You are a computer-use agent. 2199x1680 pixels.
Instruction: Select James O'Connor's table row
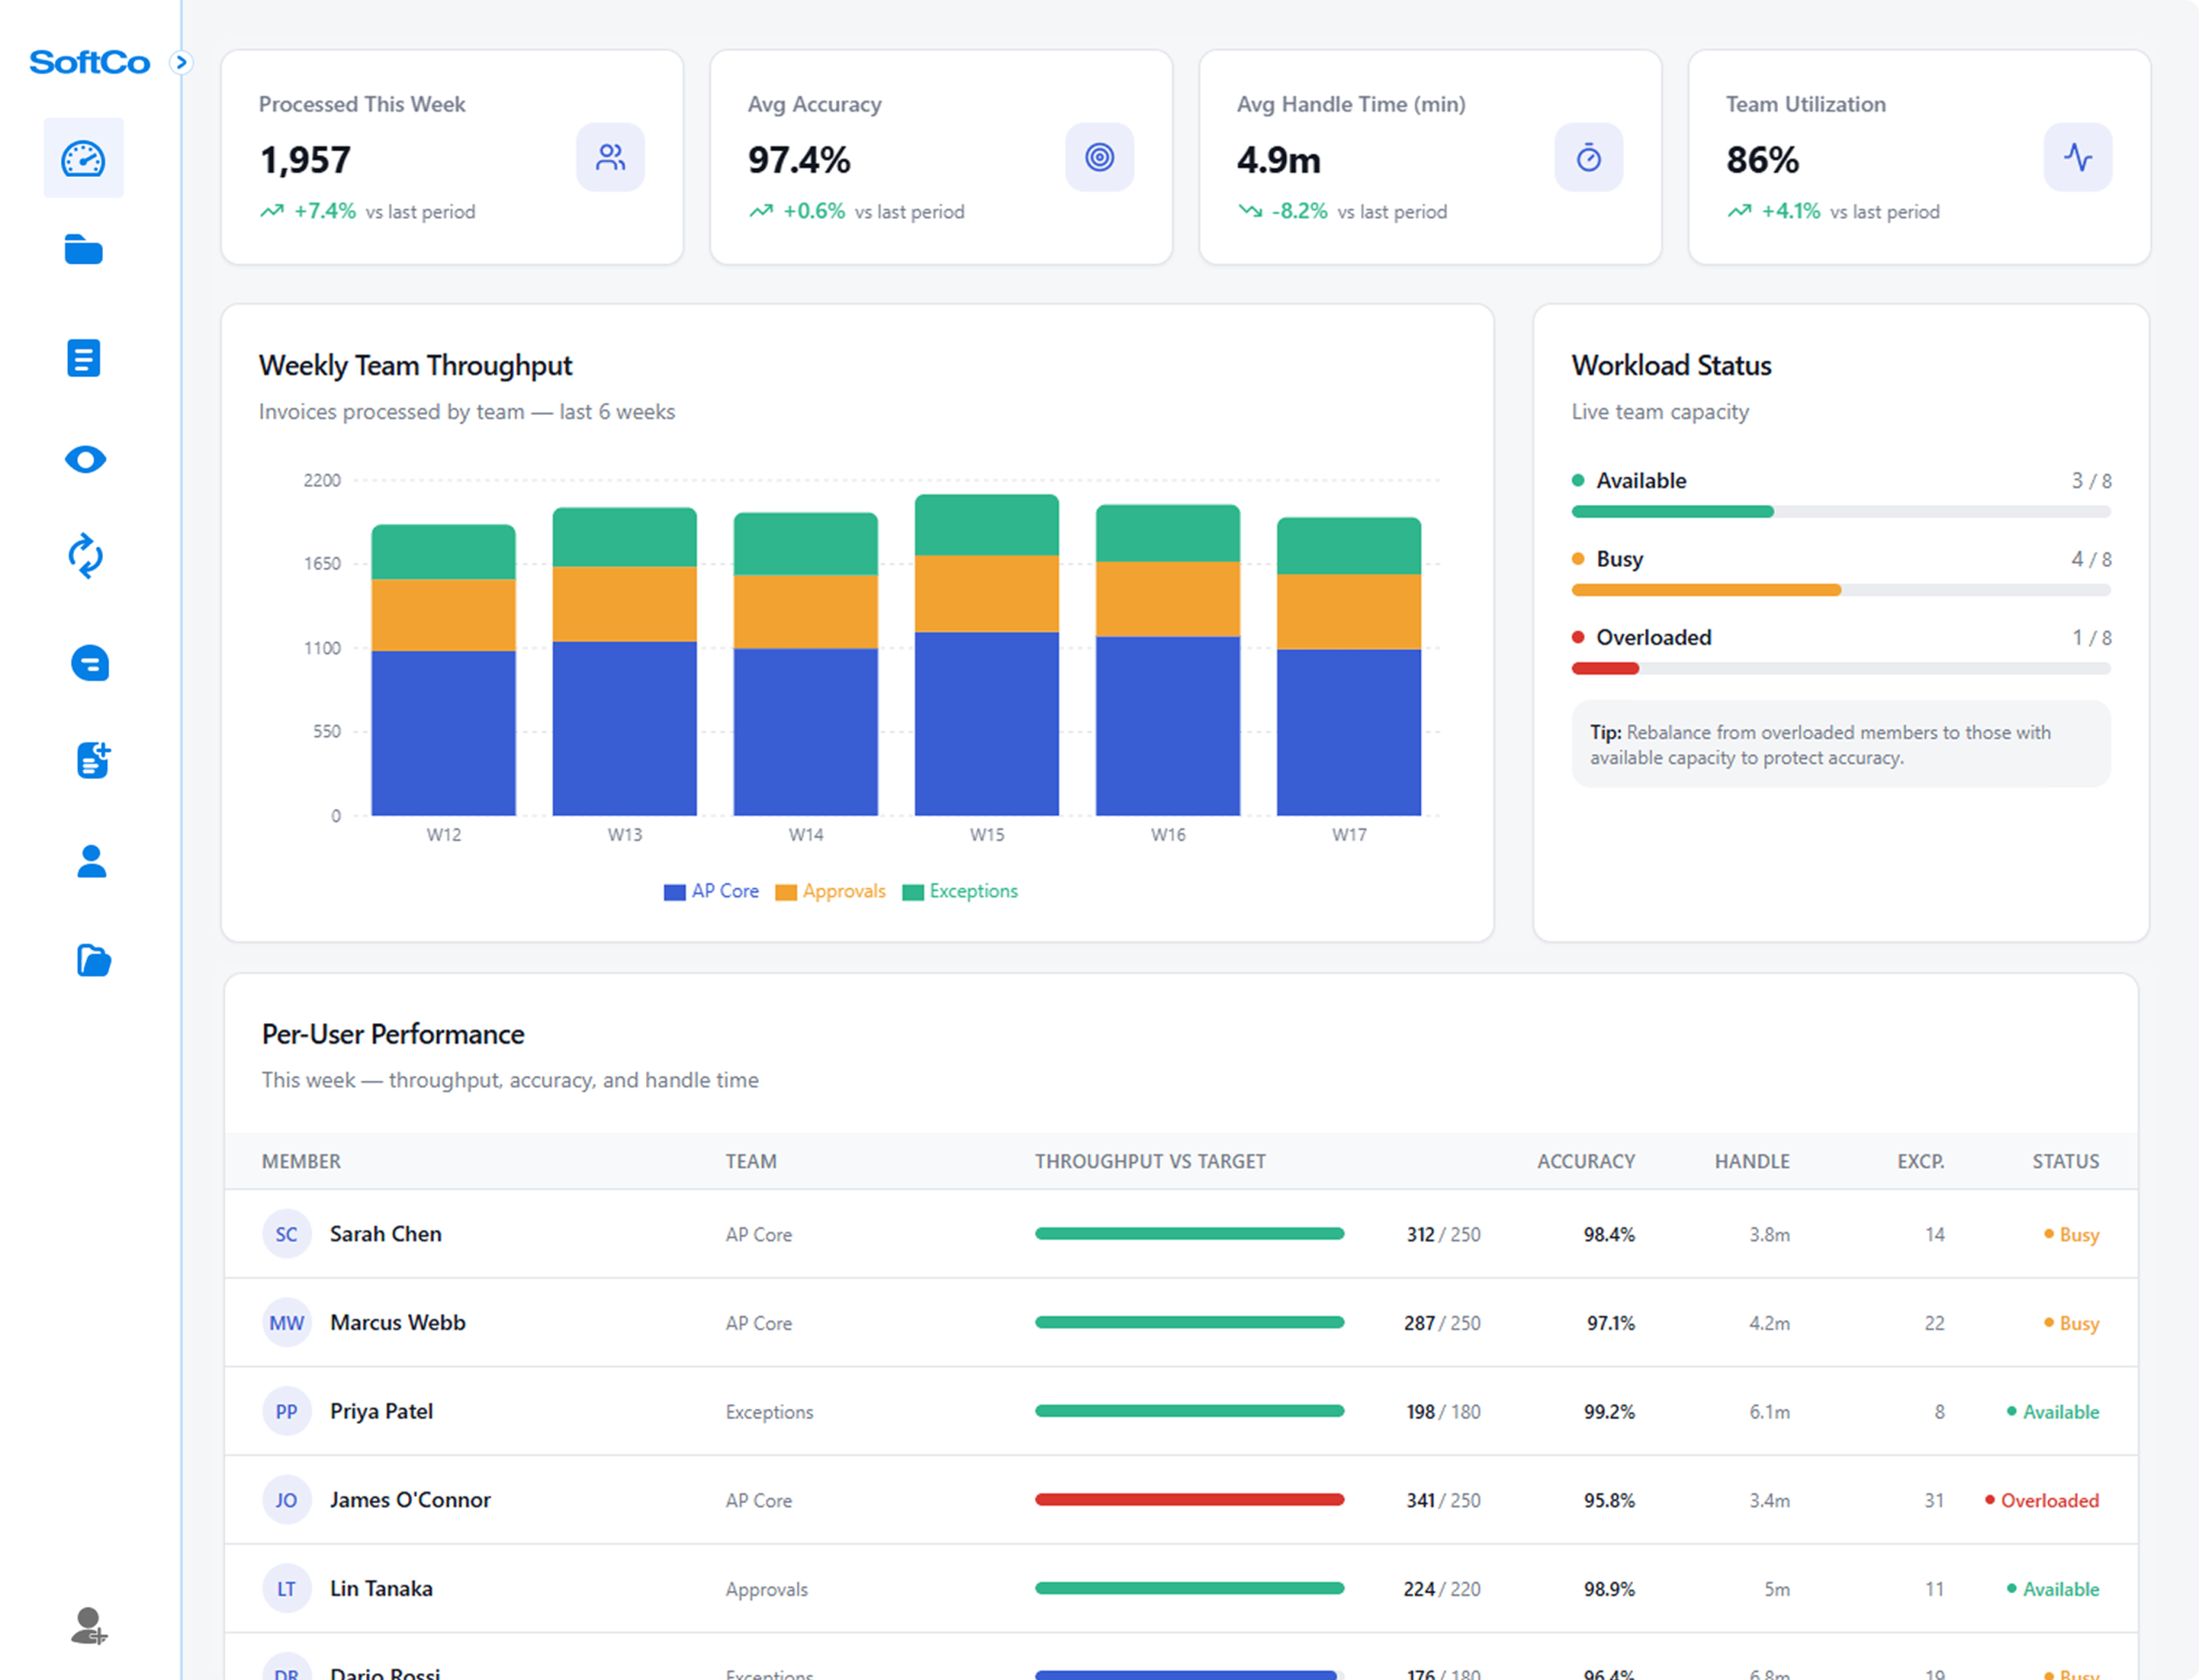pyautogui.click(x=1180, y=1500)
